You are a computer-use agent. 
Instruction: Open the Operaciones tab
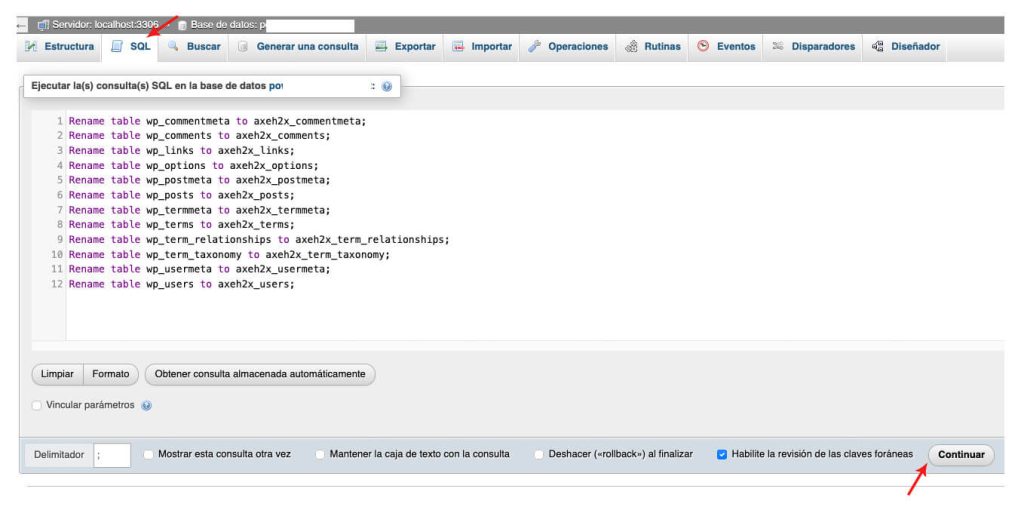[568, 47]
